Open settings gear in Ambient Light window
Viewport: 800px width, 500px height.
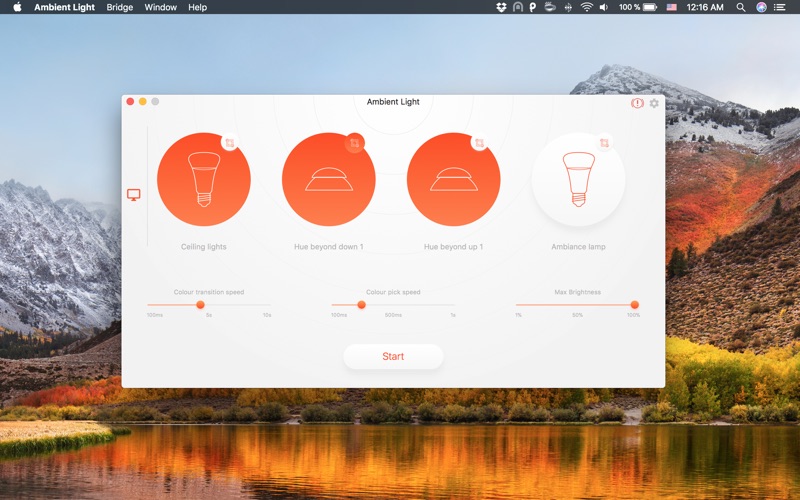(x=654, y=103)
